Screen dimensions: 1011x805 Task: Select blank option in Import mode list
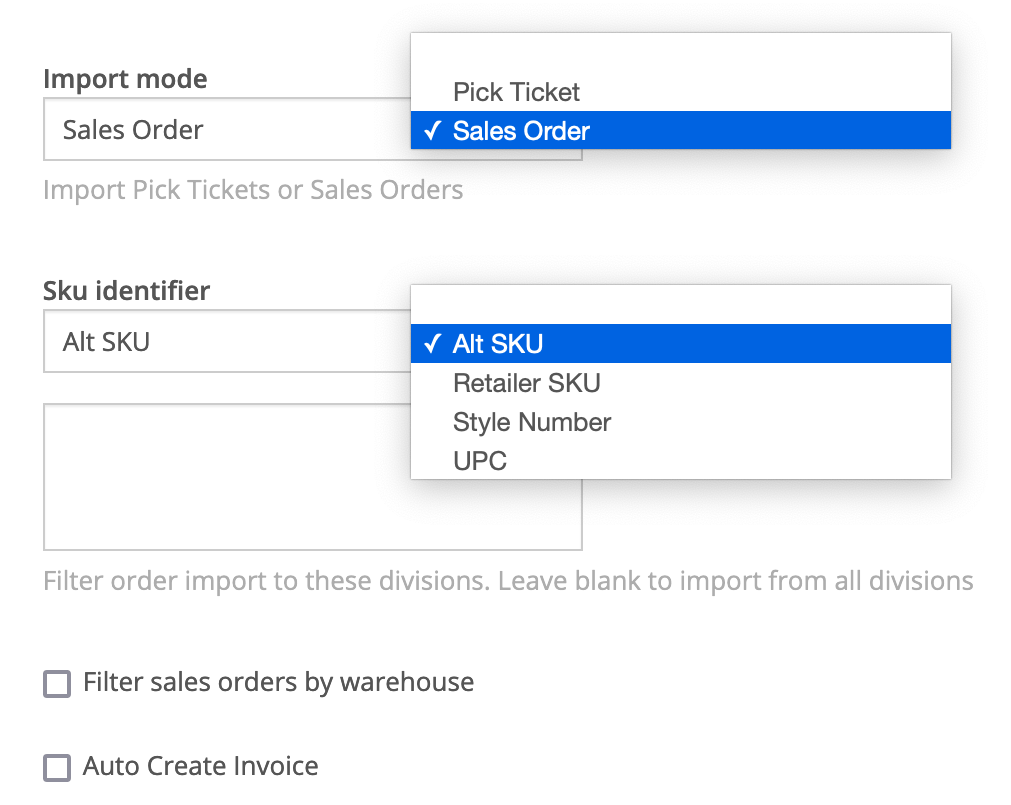tap(680, 53)
